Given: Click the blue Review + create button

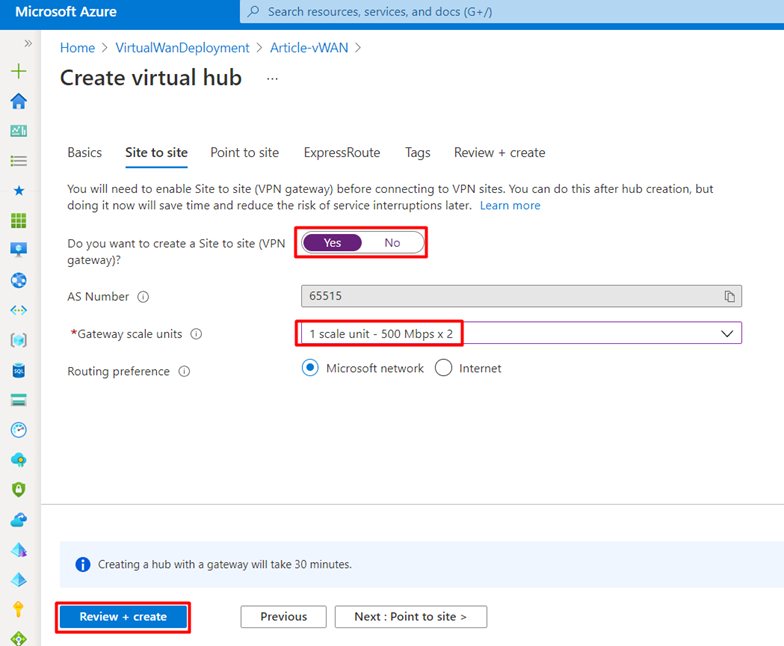Looking at the screenshot, I should [123, 617].
